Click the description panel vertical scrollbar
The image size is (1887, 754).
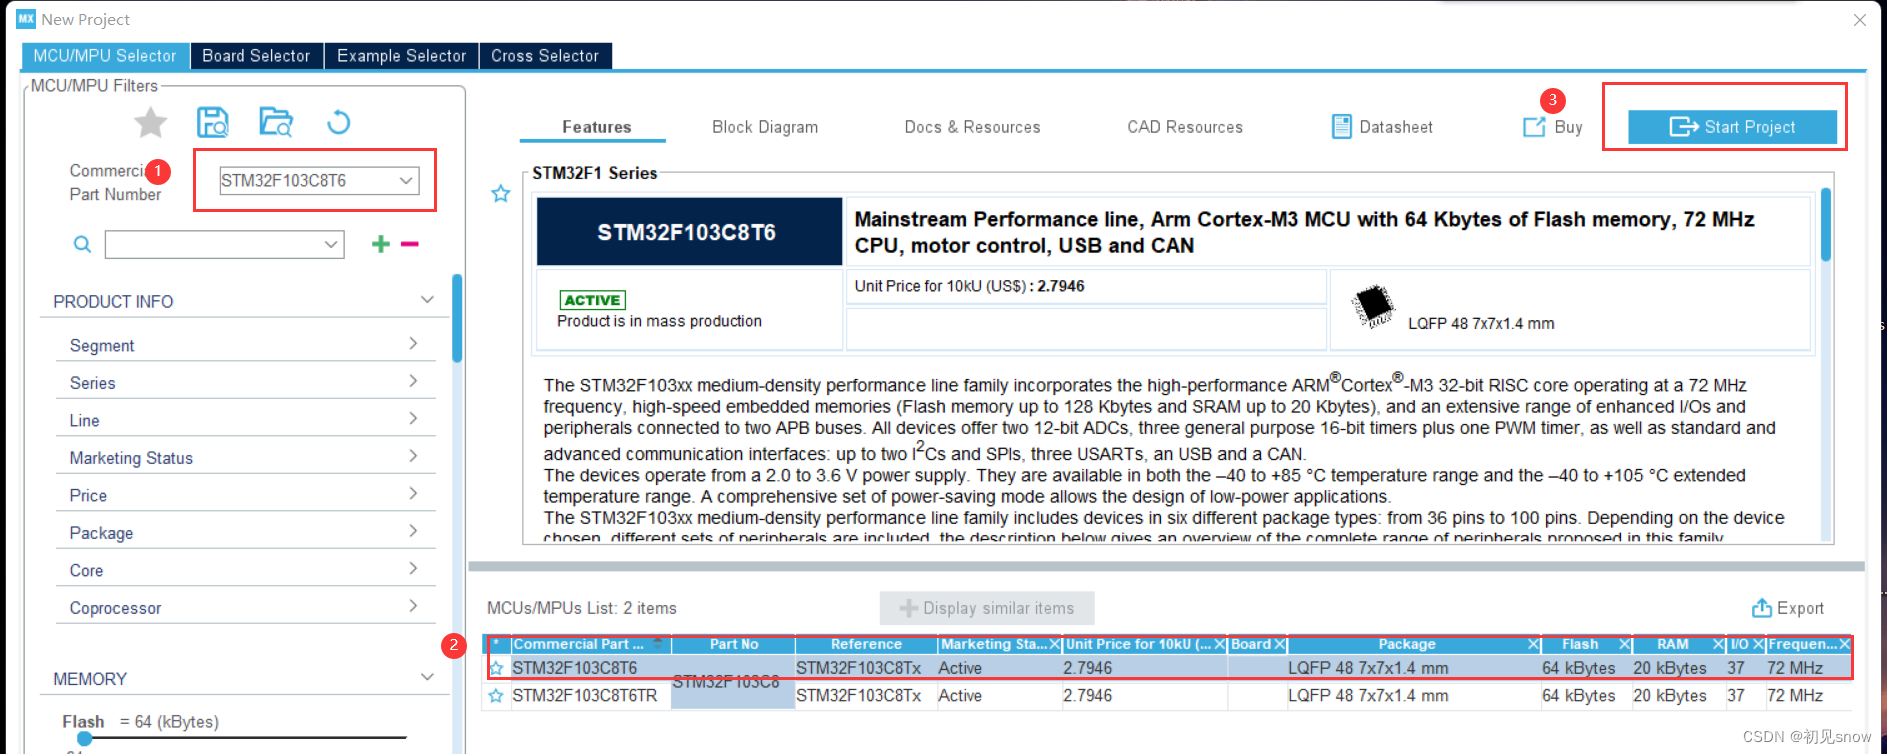1825,225
